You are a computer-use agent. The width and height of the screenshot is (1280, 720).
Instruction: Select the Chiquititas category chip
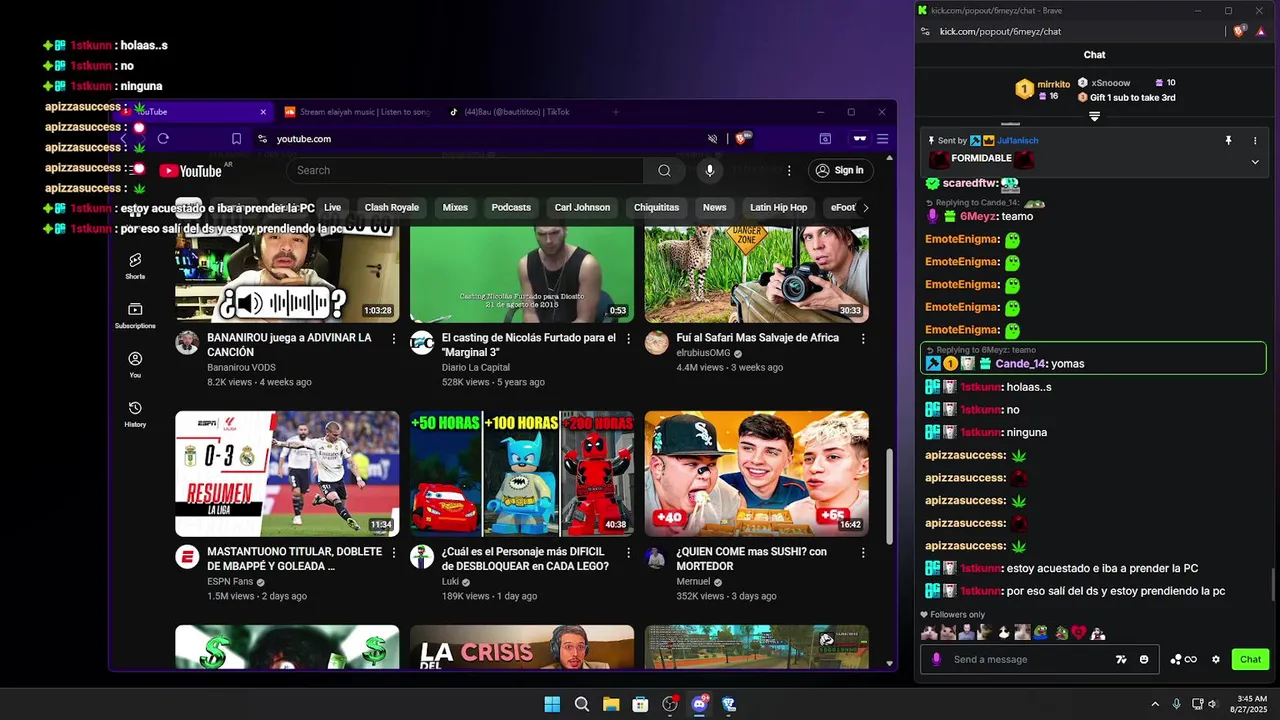[x=656, y=207]
